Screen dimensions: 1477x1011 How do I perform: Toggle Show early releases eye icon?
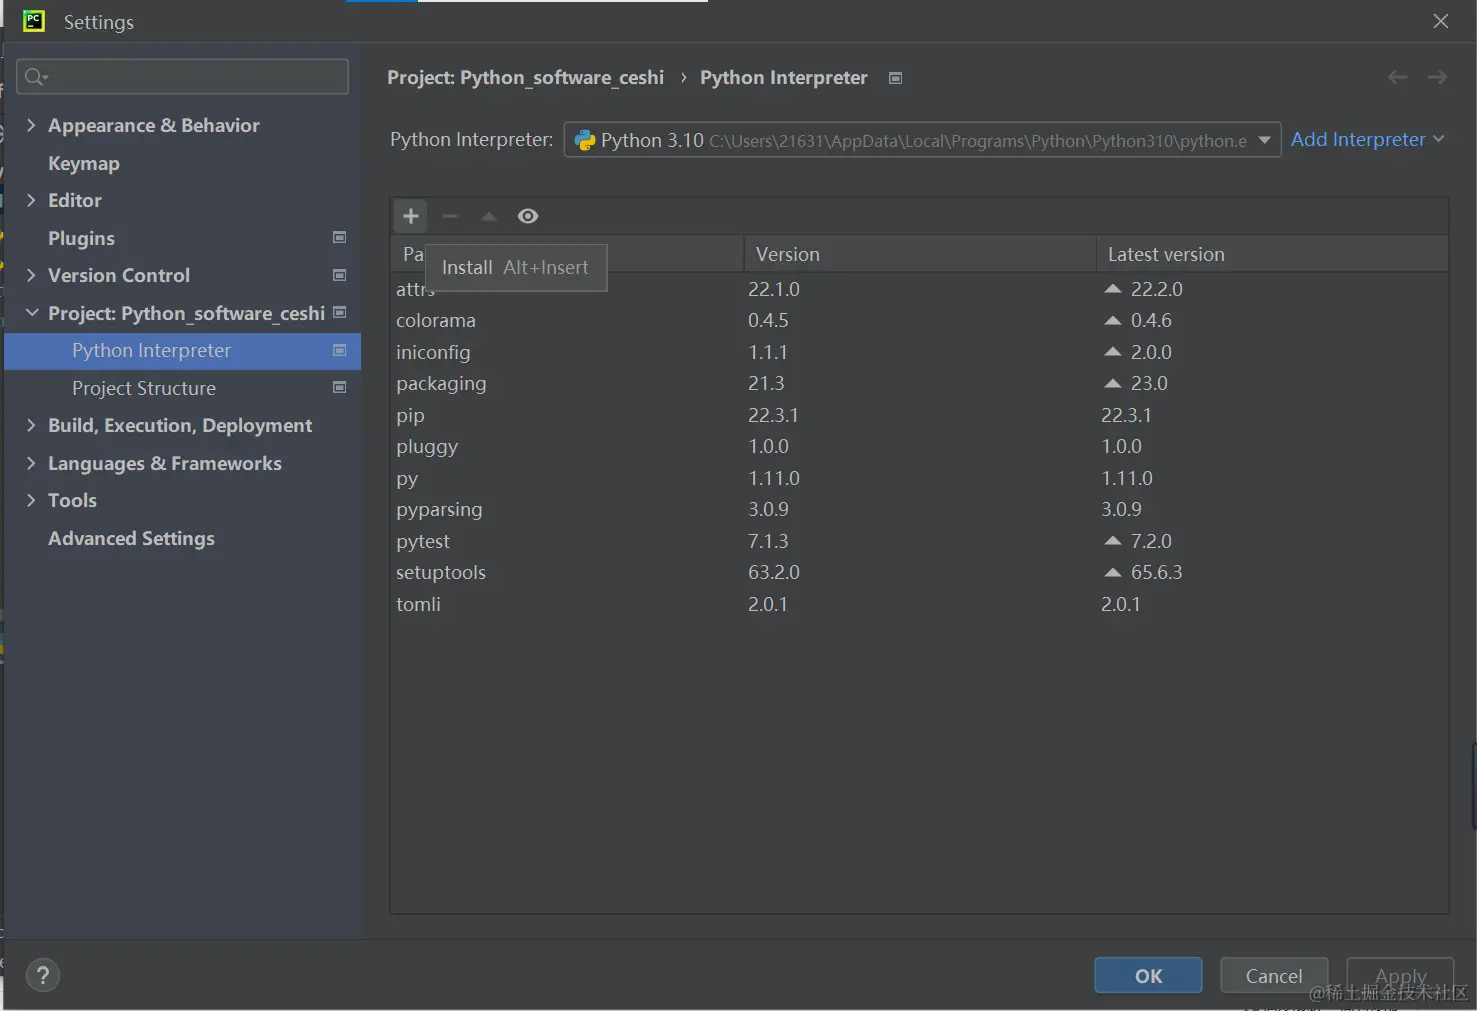528,216
